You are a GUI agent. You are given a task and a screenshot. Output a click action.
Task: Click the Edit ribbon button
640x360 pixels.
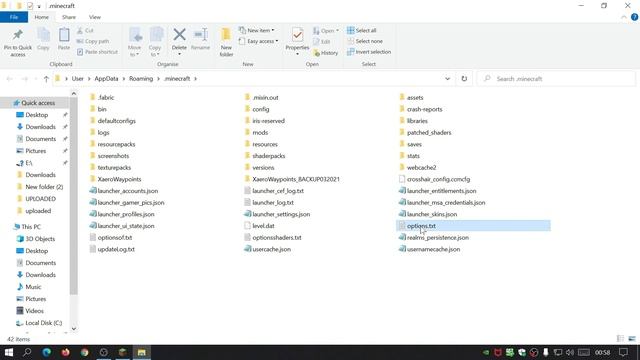pos(322,42)
